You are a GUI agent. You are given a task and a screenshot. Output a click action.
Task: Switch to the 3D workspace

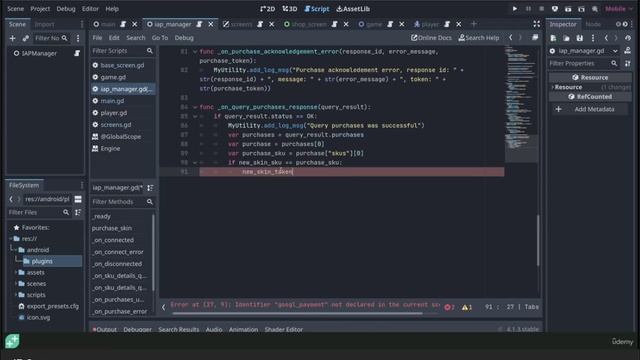click(290, 9)
